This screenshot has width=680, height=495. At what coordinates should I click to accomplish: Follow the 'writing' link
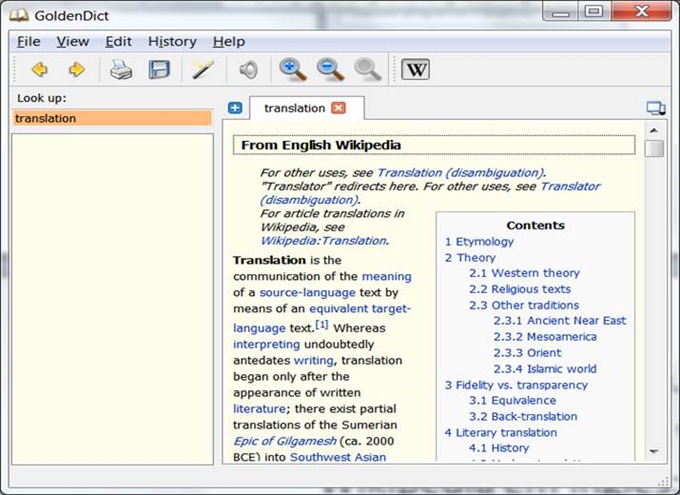point(314,361)
